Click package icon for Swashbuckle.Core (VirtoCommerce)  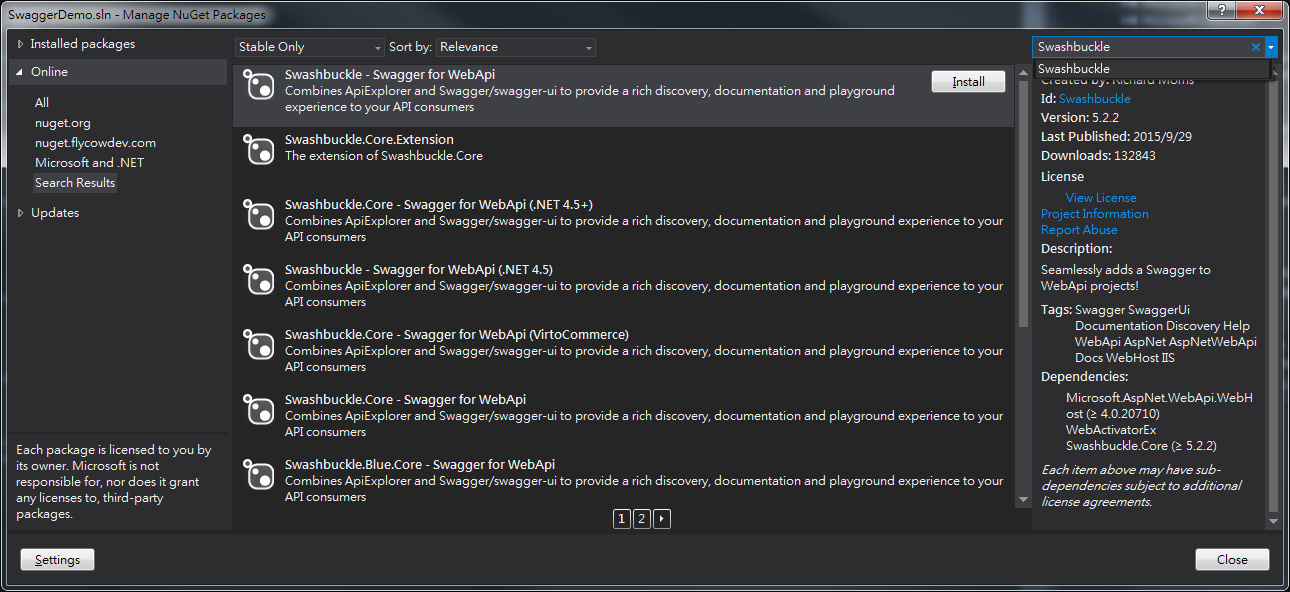[x=259, y=346]
